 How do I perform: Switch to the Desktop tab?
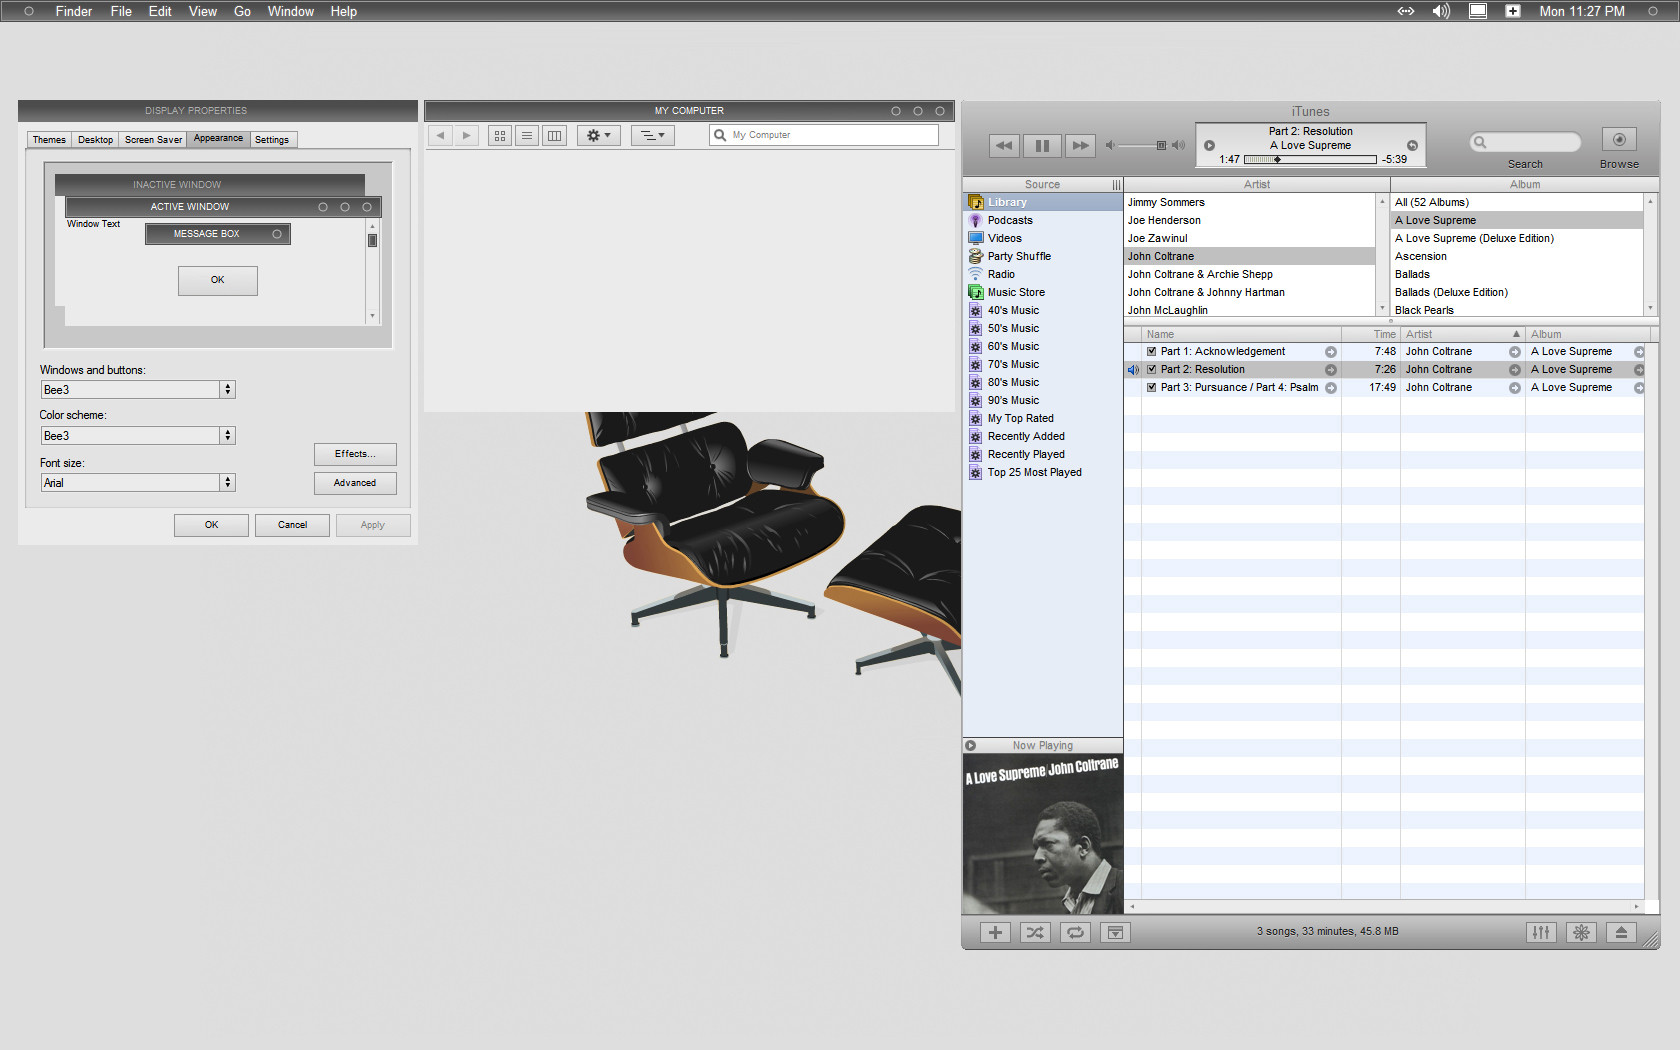click(x=95, y=140)
